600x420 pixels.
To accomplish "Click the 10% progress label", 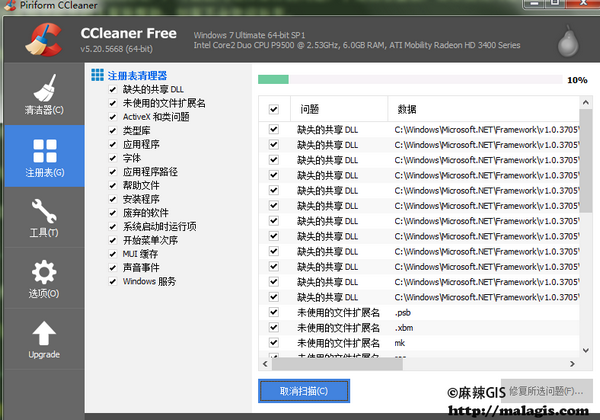I will point(577,80).
